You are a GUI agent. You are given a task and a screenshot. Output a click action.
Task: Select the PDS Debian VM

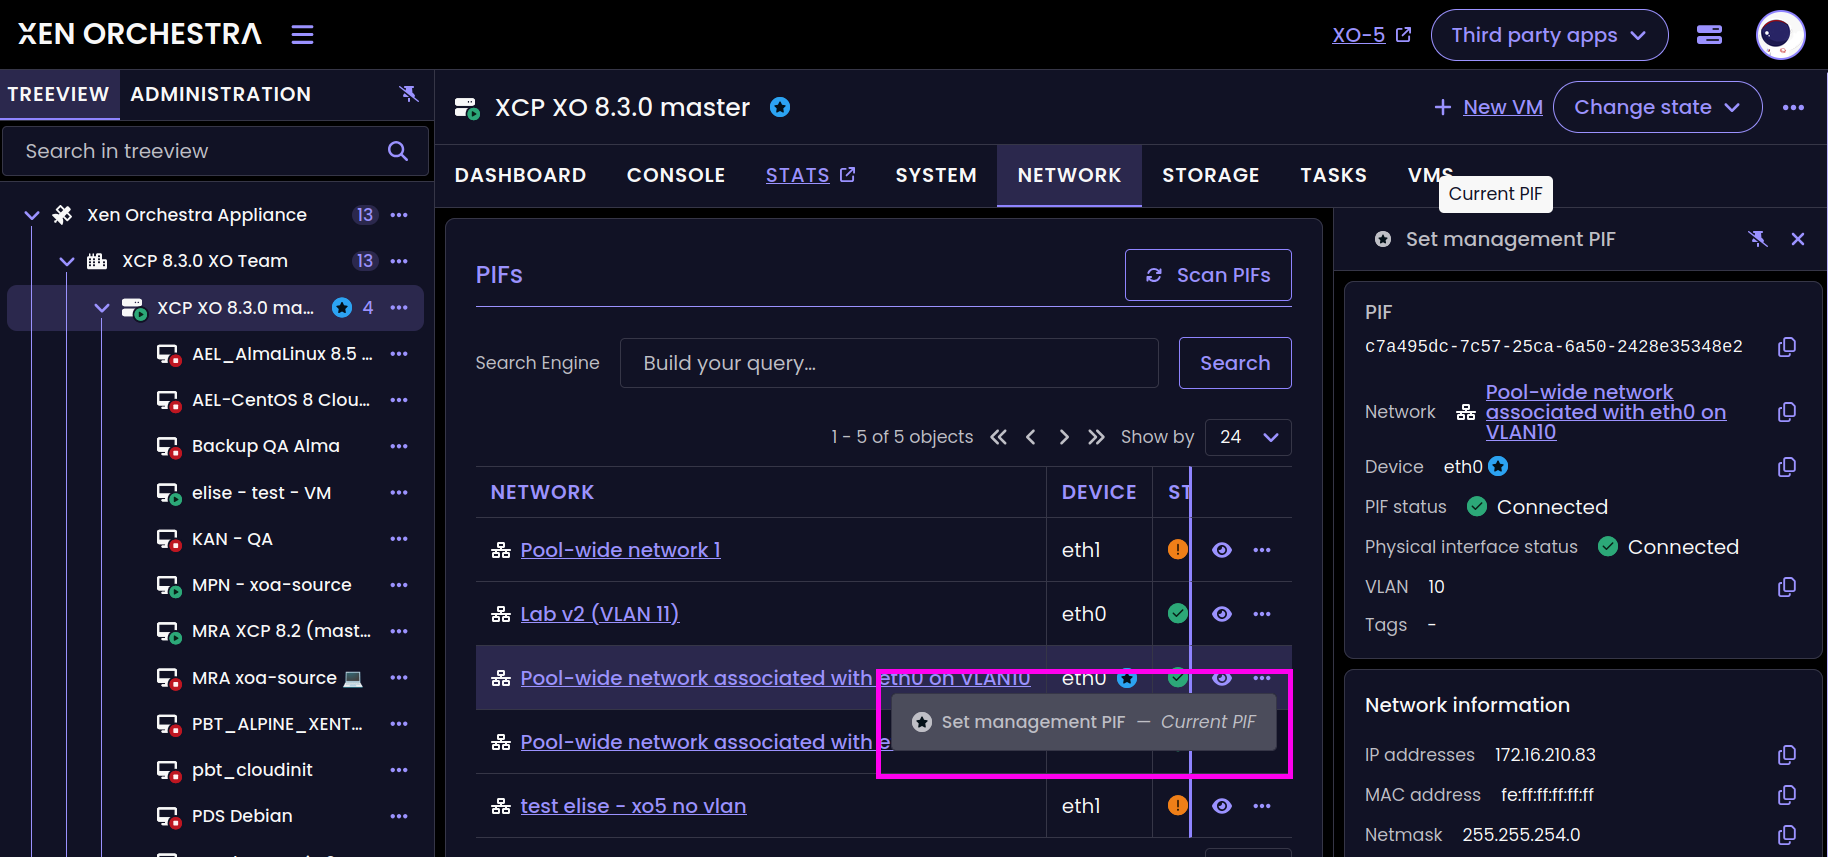pyautogui.click(x=242, y=816)
